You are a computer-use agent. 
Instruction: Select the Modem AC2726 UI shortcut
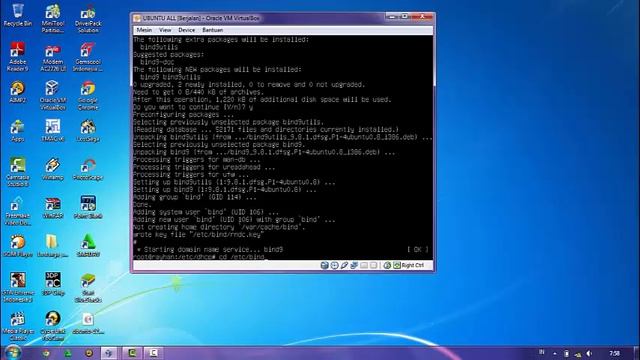53,58
